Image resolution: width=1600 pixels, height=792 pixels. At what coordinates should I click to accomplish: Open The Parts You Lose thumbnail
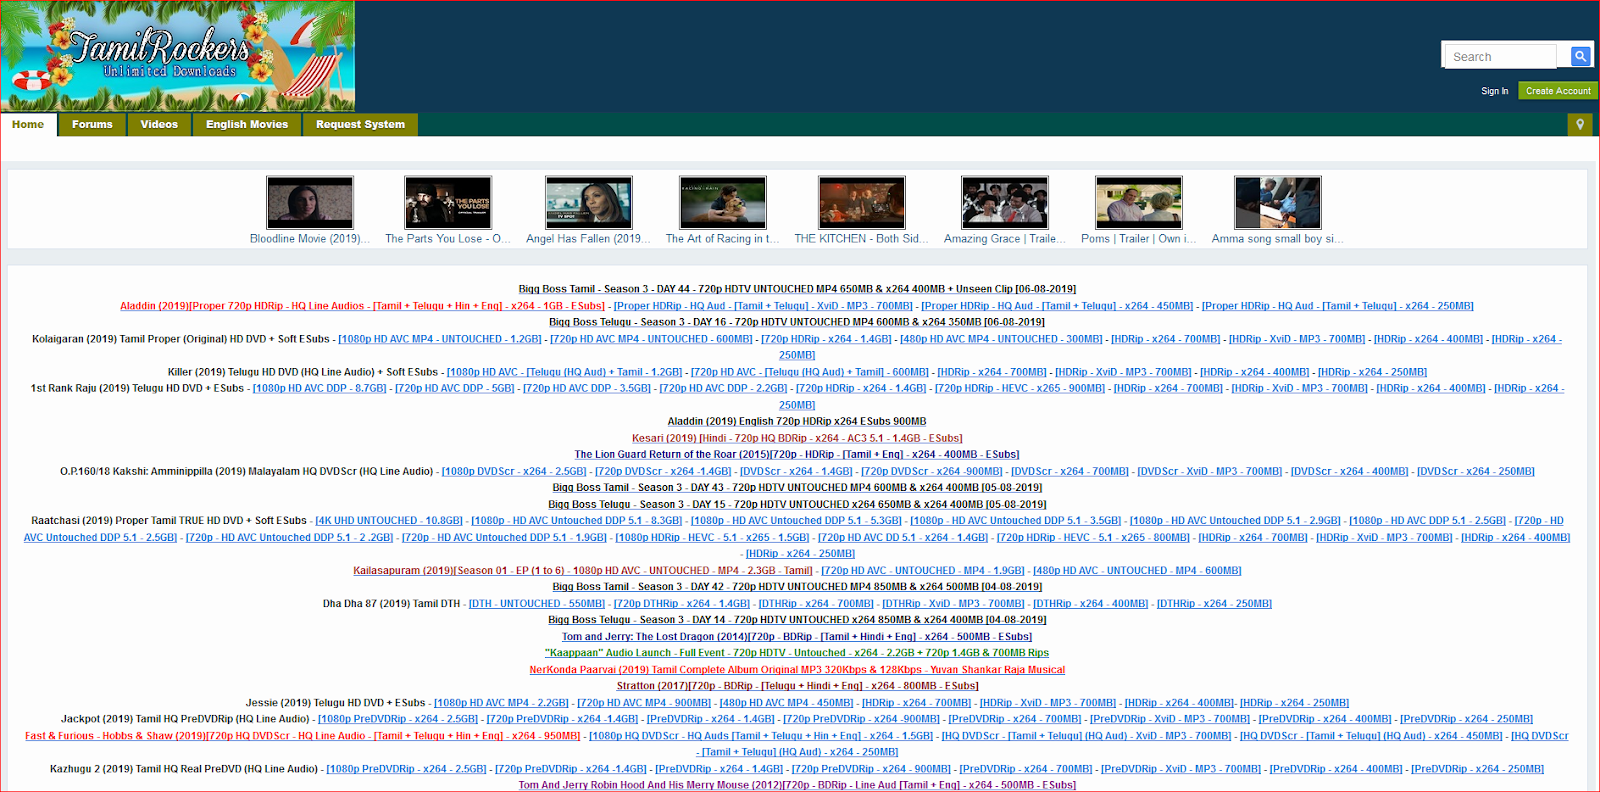click(448, 203)
